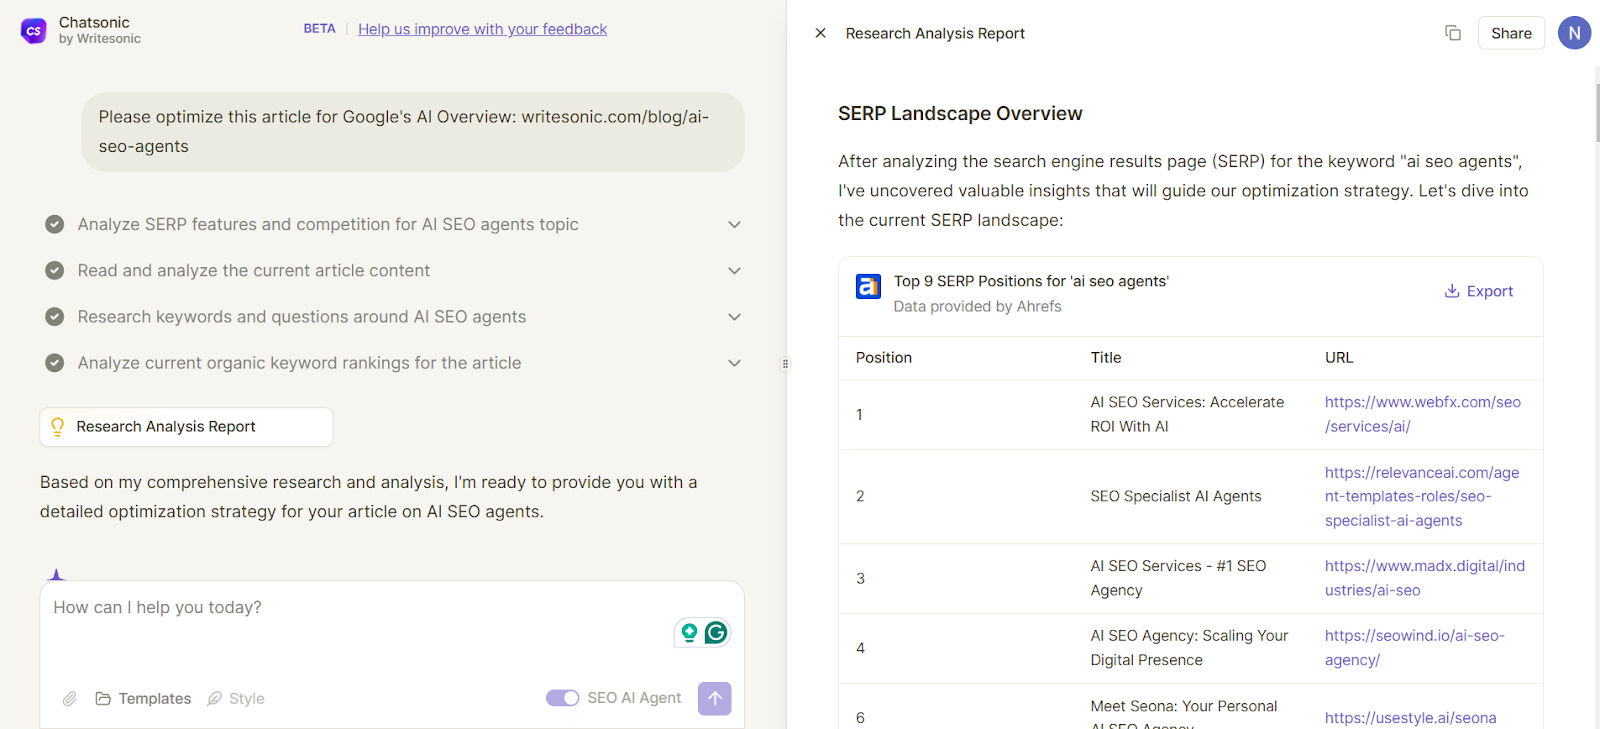Open Help us improve feedback link
Screen dimensions: 1600x729
click(482, 29)
